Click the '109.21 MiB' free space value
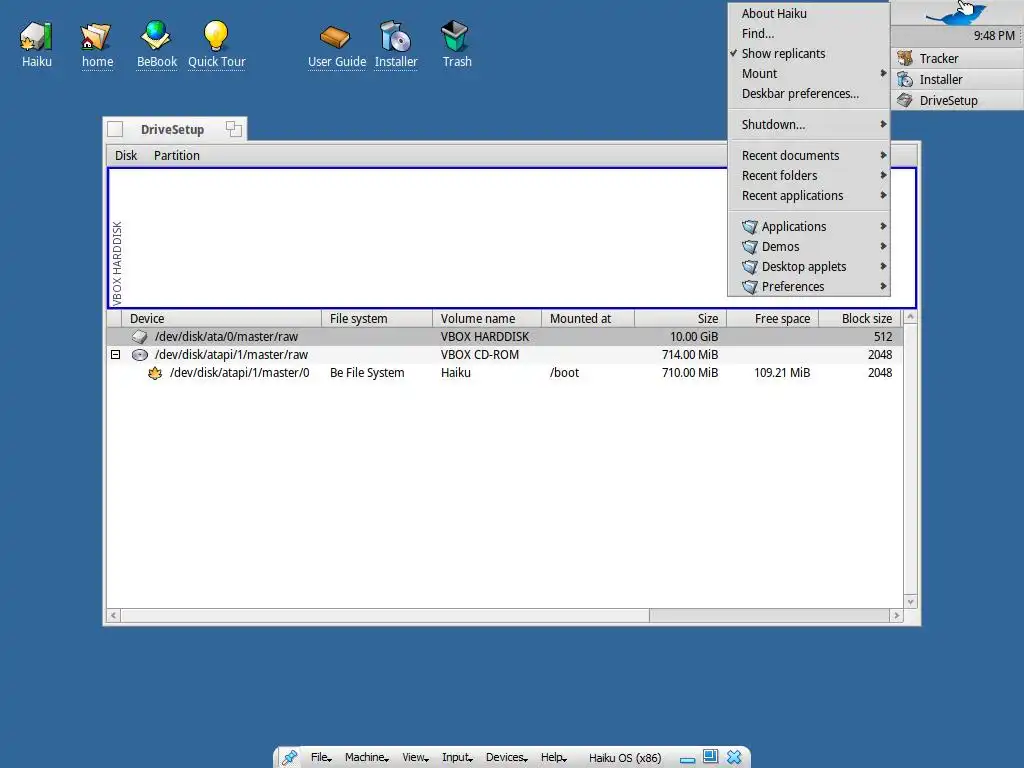 tap(782, 373)
